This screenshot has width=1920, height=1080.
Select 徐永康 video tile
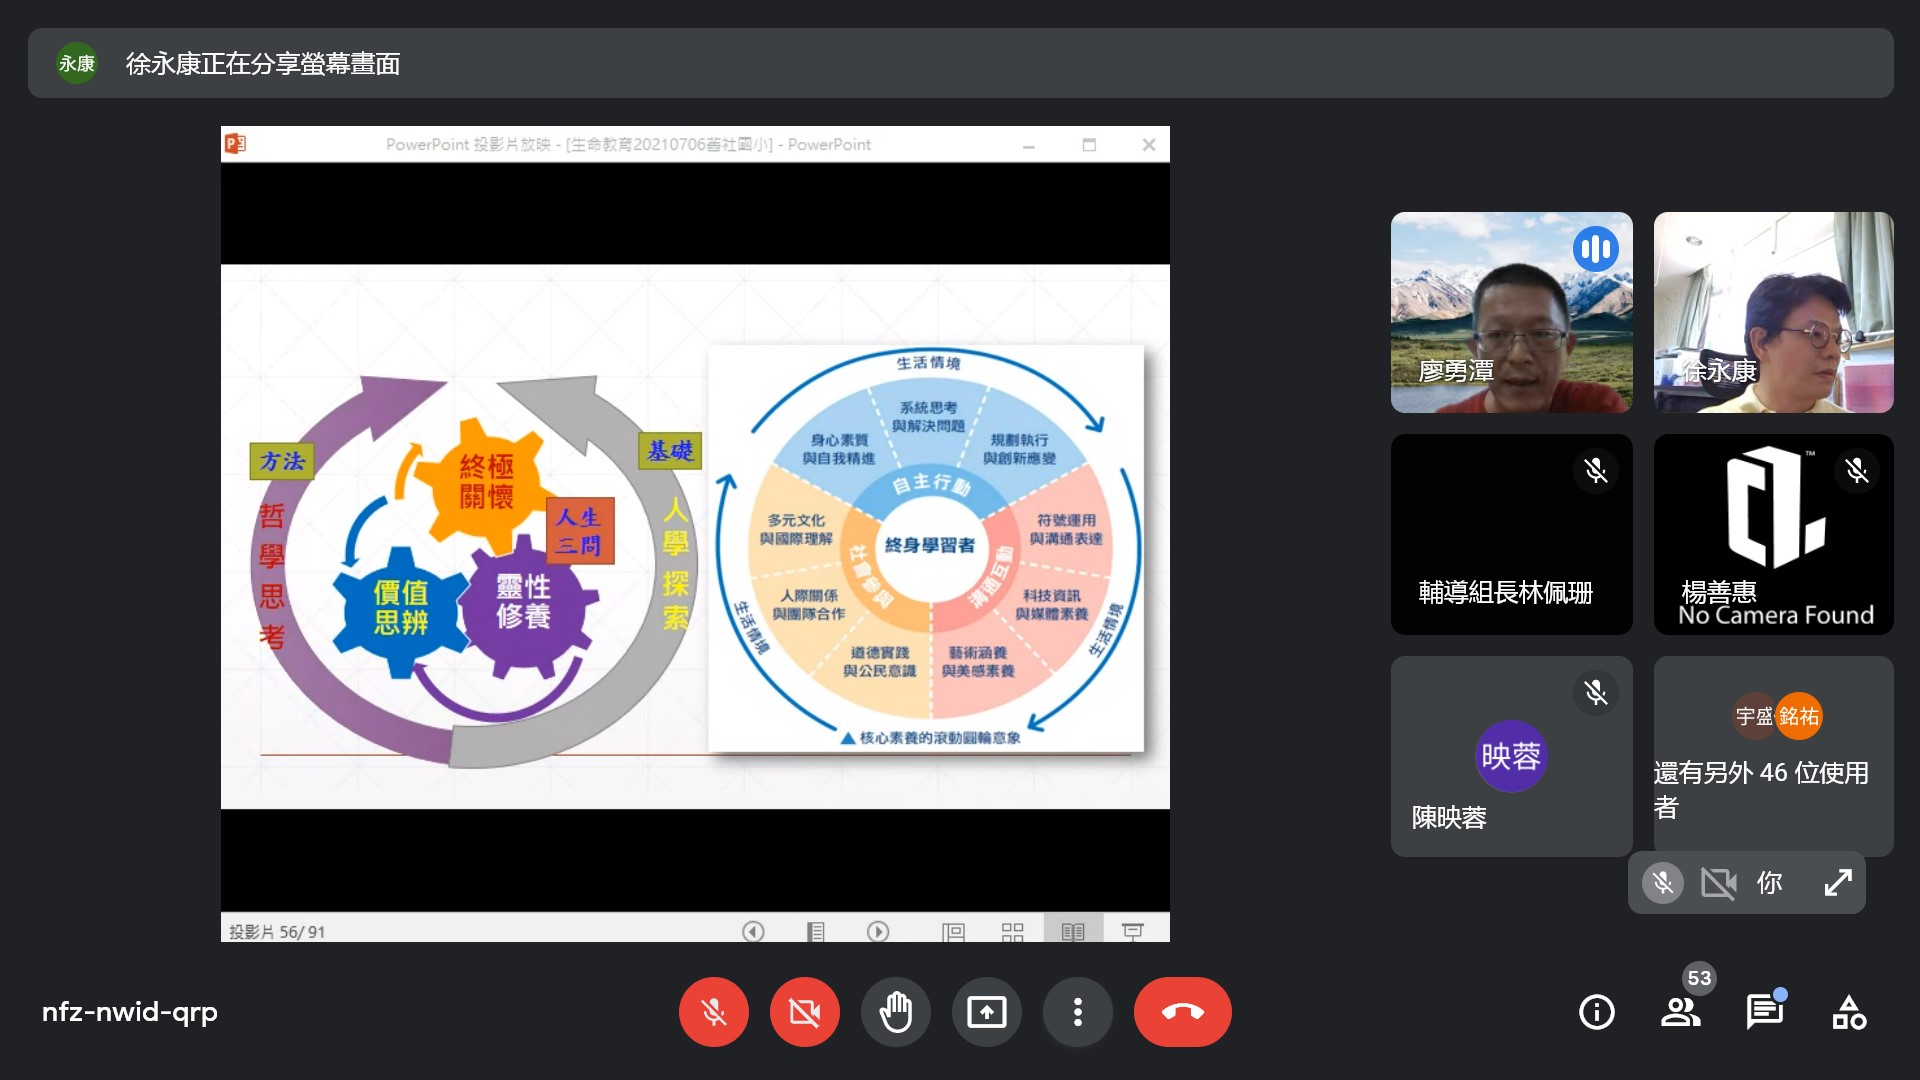click(1773, 312)
